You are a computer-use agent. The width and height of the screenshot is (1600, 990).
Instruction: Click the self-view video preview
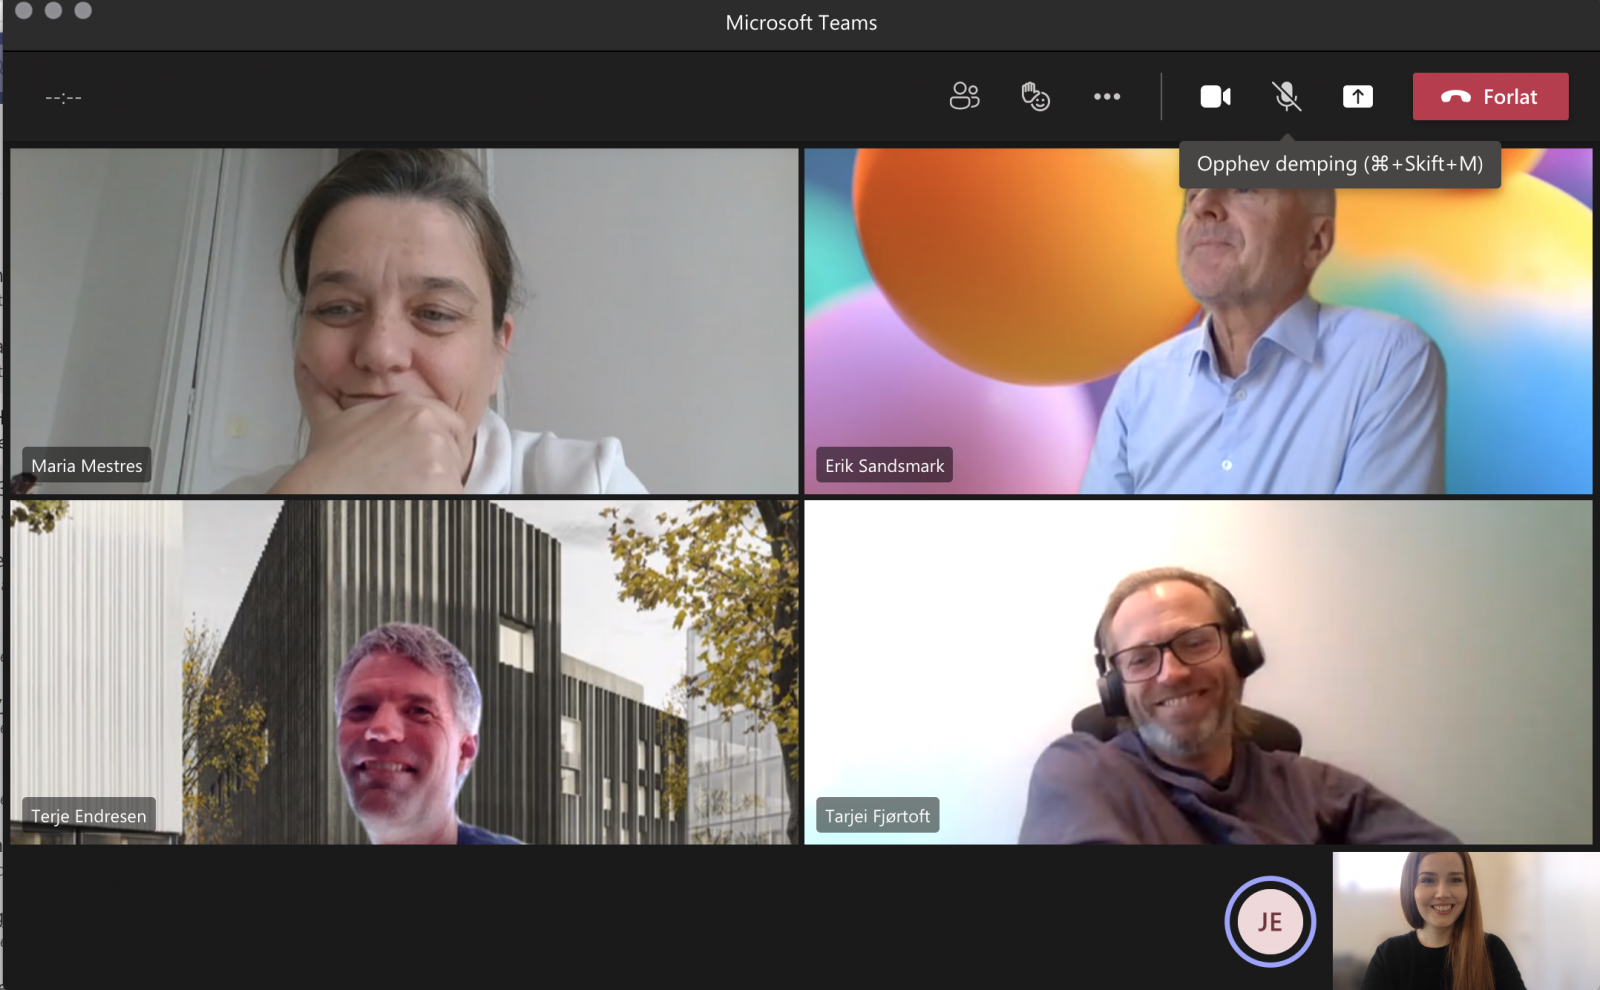tap(1466, 921)
